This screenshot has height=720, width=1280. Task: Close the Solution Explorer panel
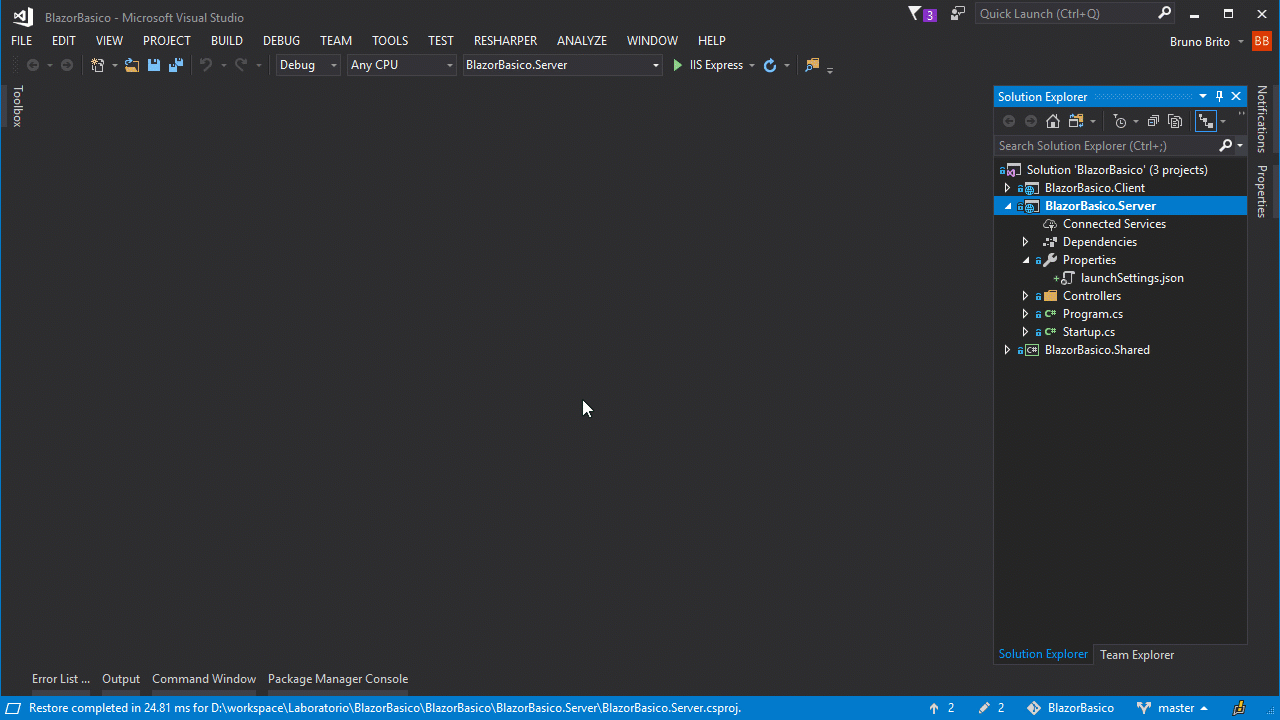tap(1236, 96)
